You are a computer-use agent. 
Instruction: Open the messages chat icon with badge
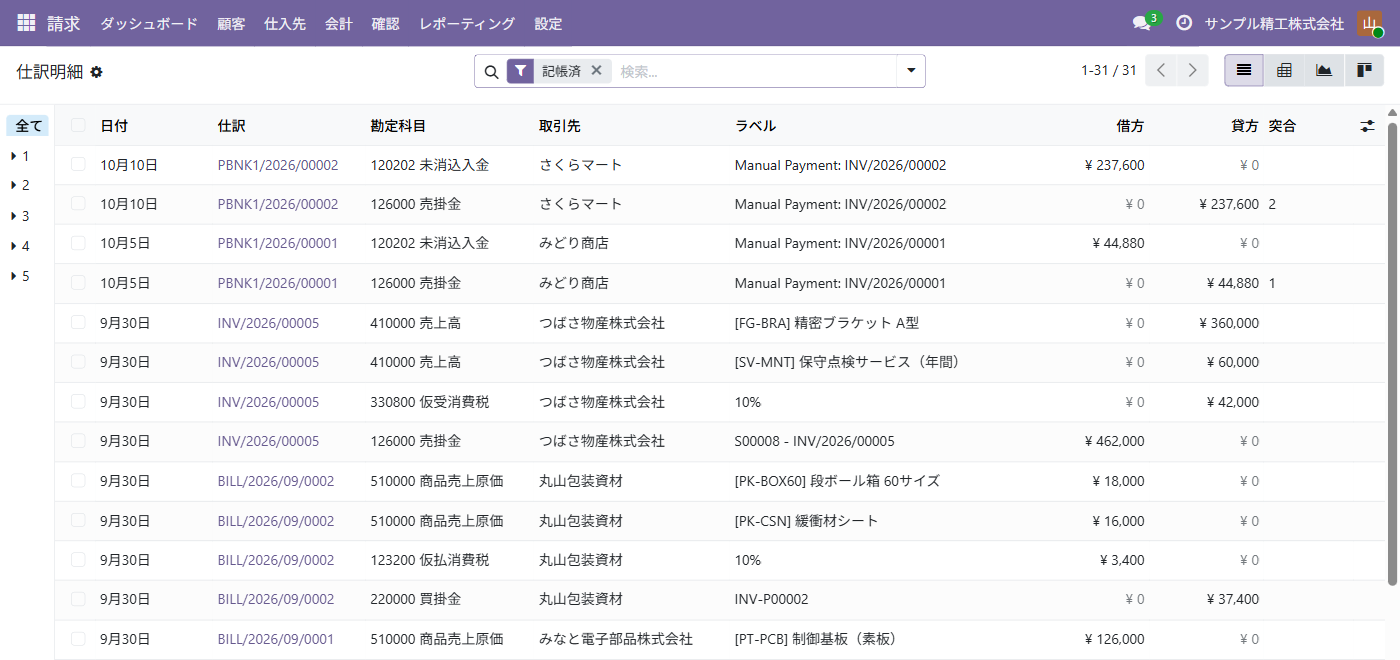click(1141, 23)
